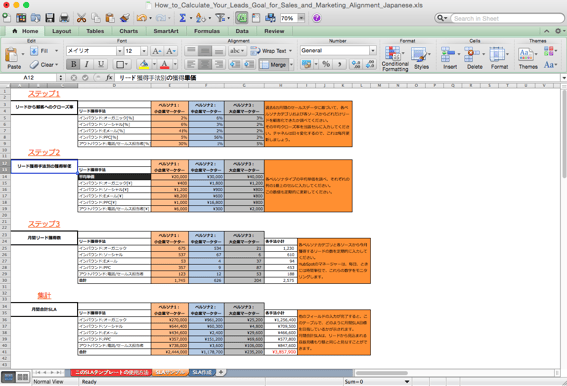Create a new workbook from the toolbar
Image resolution: width=567 pixels, height=386 pixels.
[x=6, y=18]
